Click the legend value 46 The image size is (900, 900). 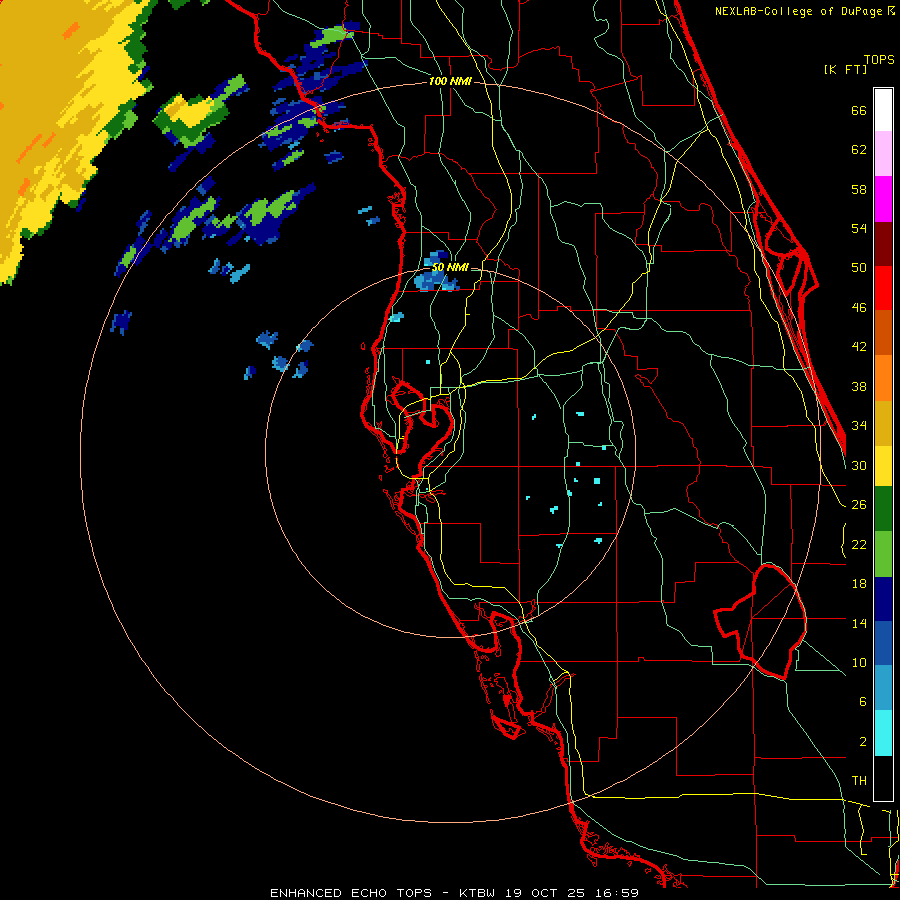click(859, 308)
